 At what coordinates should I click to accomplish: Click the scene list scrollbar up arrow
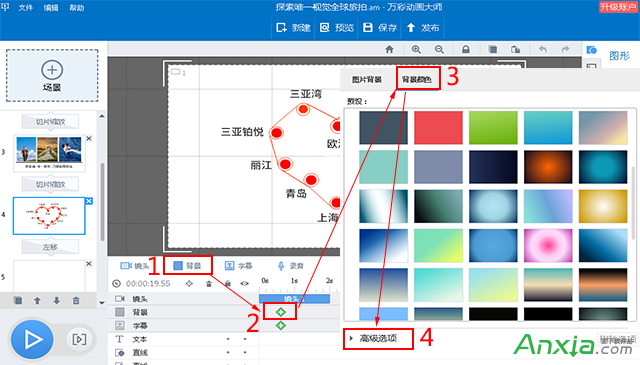click(102, 116)
